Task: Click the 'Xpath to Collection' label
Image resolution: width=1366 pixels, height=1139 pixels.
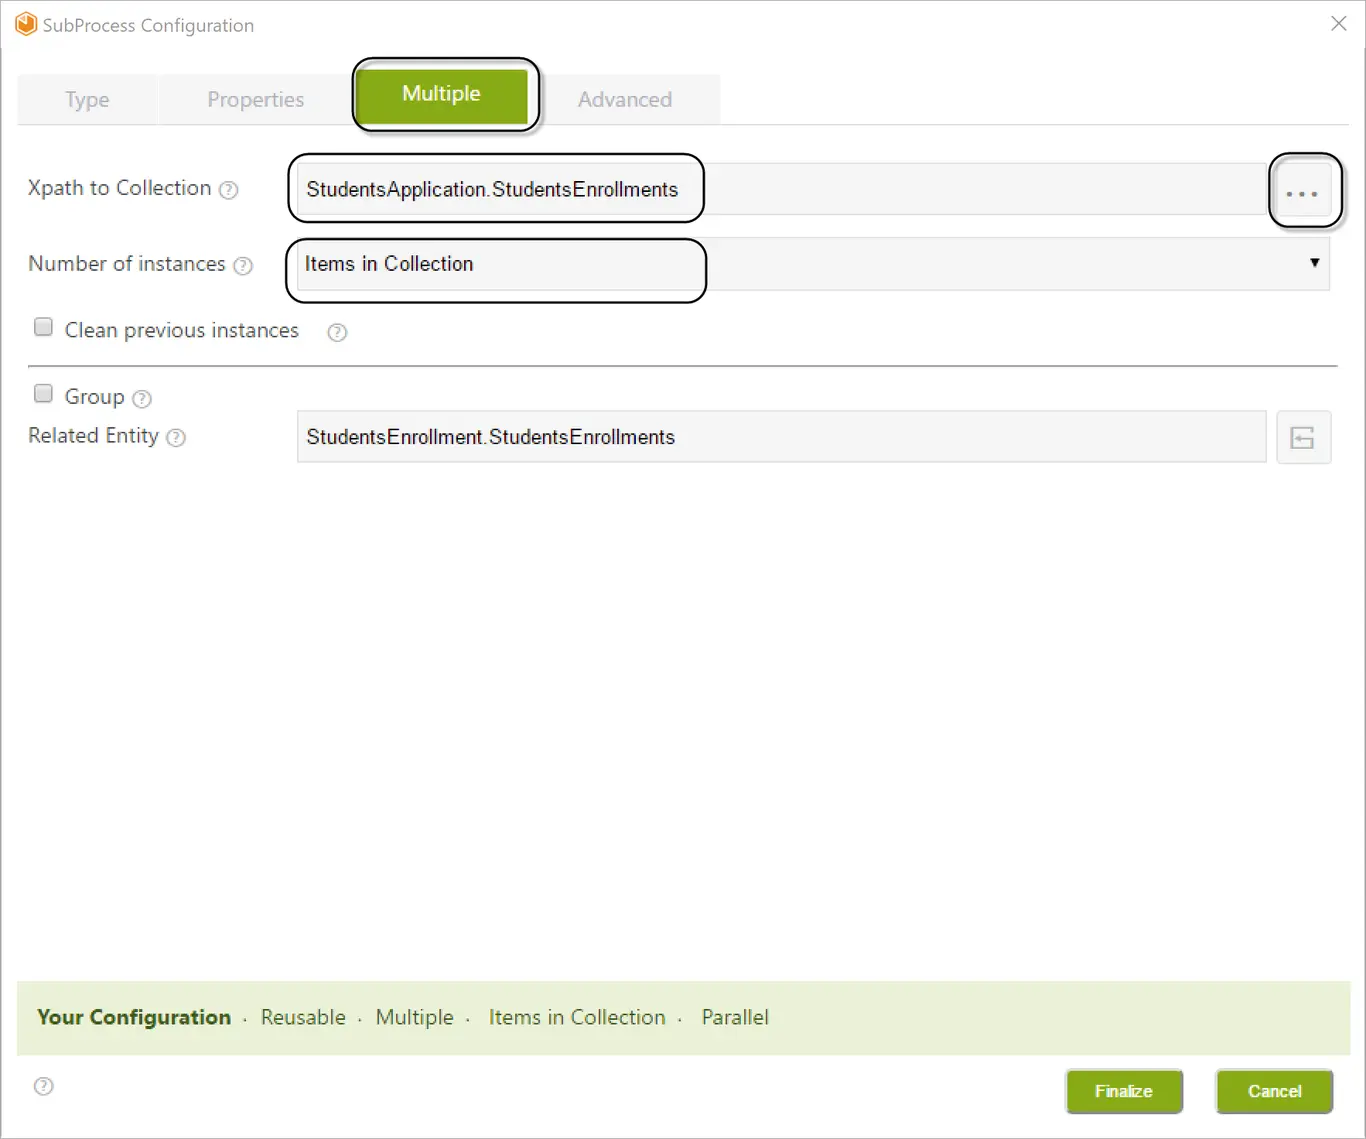Action: click(x=120, y=188)
